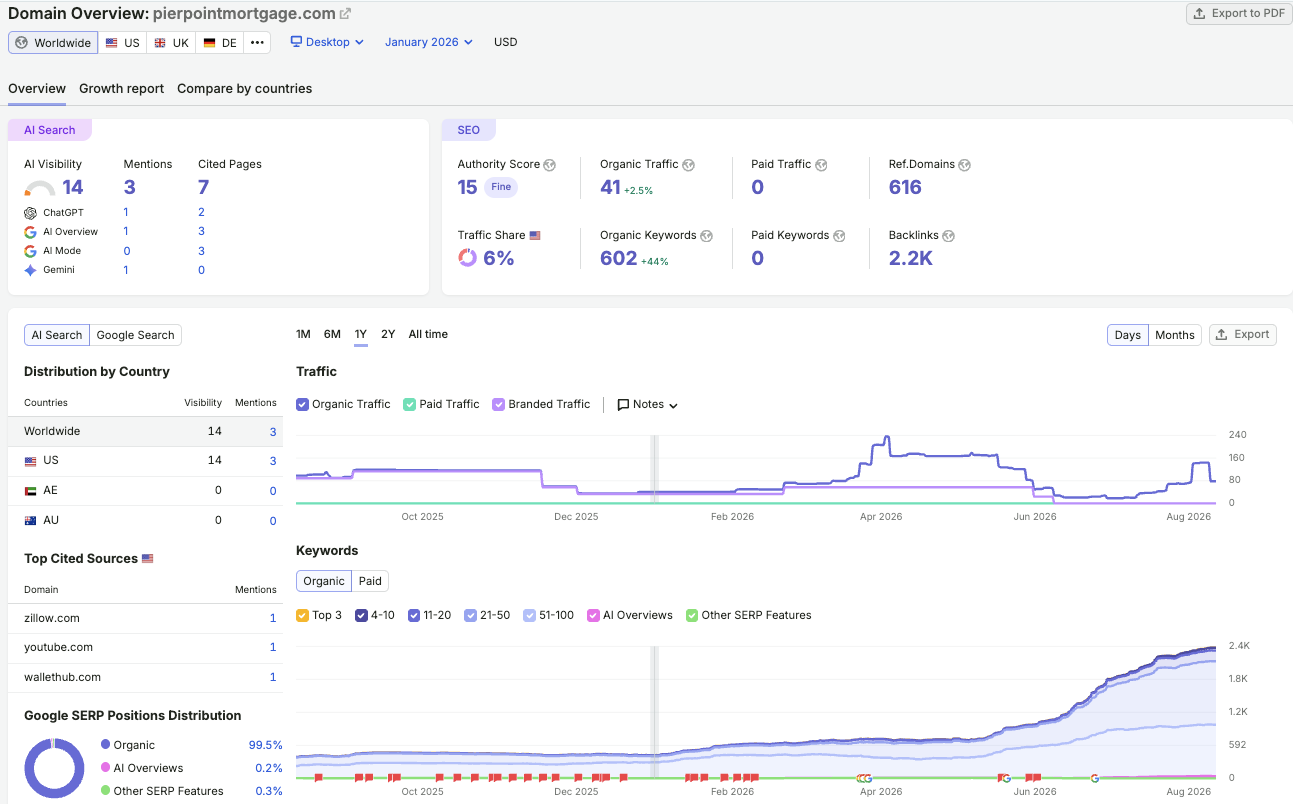Click the Google update marker near April 2026
This screenshot has width=1293, height=804.
(x=867, y=778)
